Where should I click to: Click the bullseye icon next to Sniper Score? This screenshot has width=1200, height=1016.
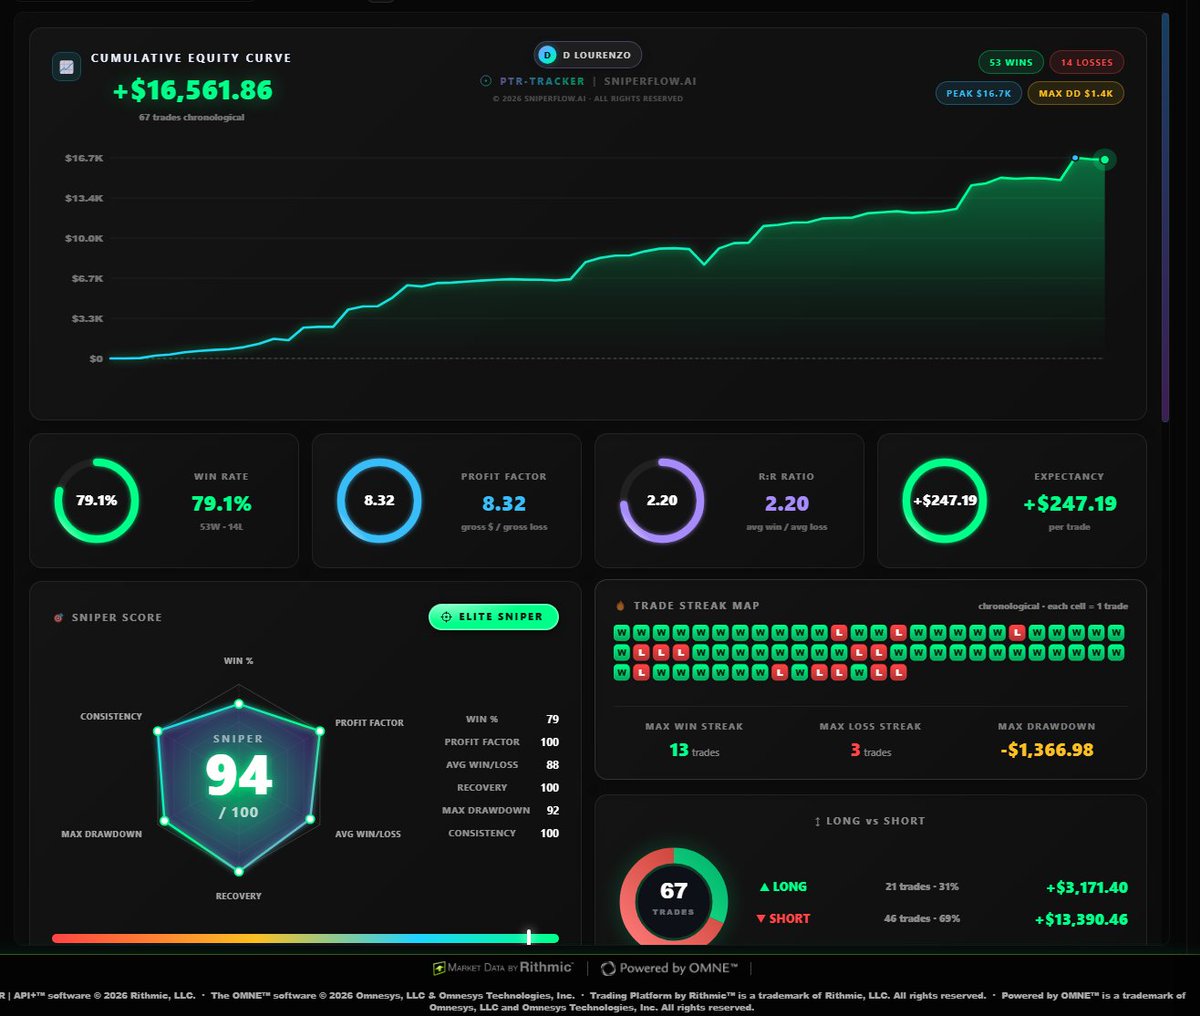(x=58, y=618)
